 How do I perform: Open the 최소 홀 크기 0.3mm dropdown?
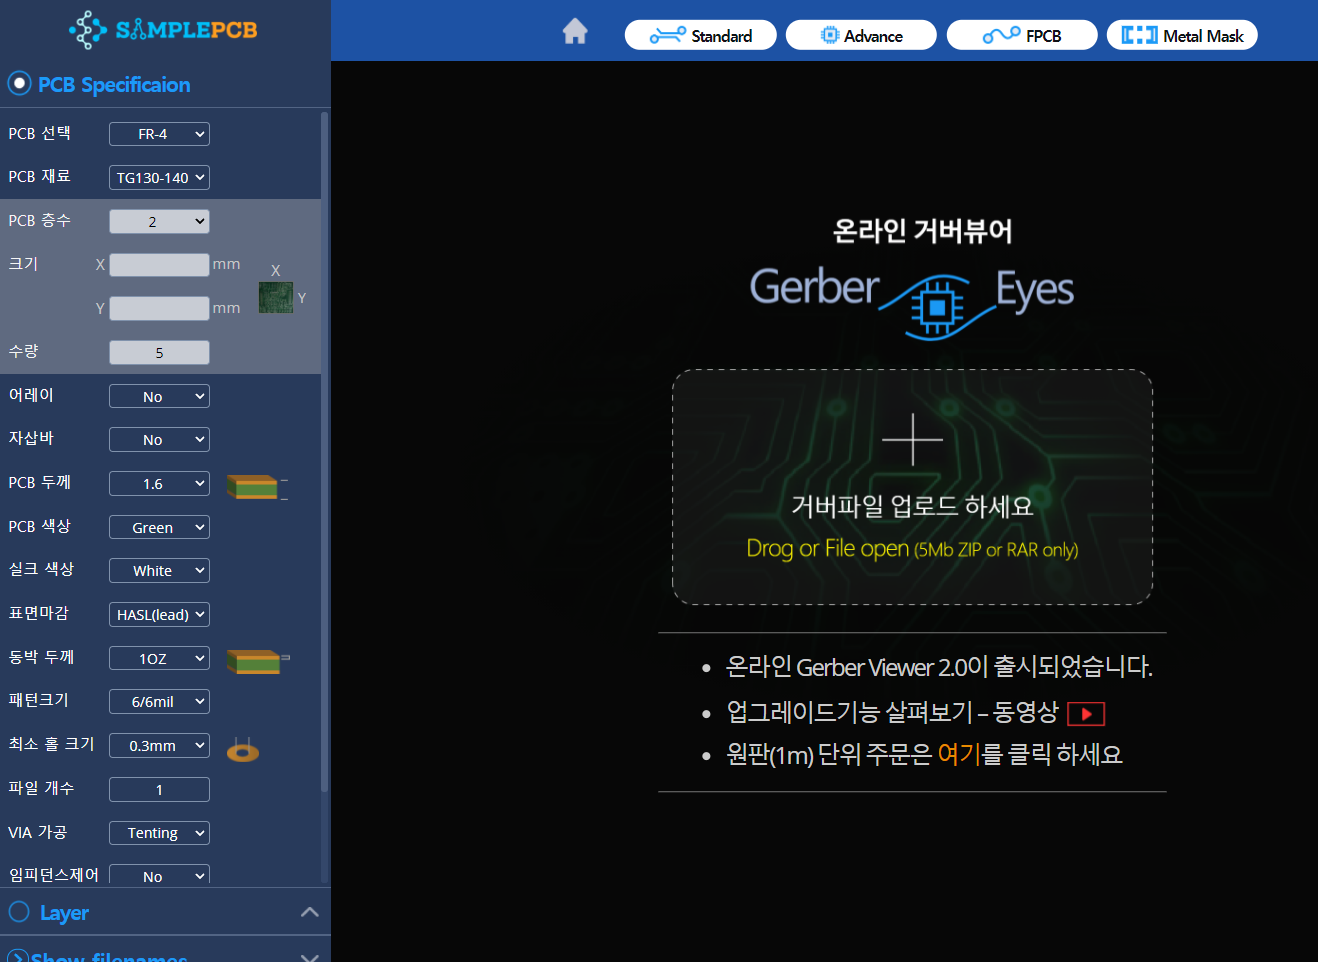click(x=159, y=746)
